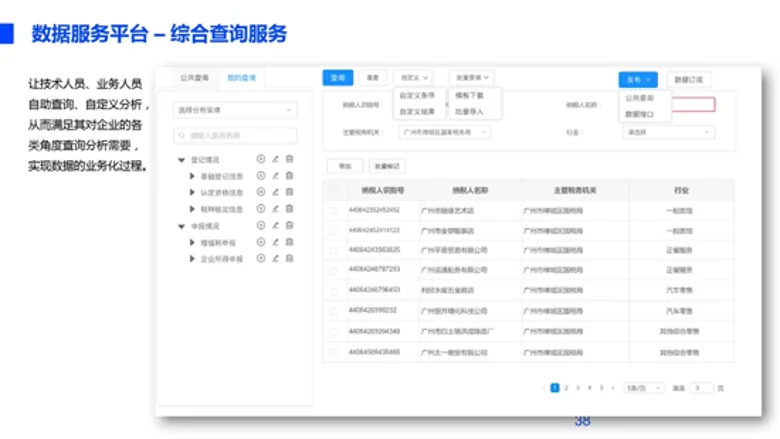Choose 模板下载 from the menu
Screen dimensions: 780x439
click(x=470, y=95)
